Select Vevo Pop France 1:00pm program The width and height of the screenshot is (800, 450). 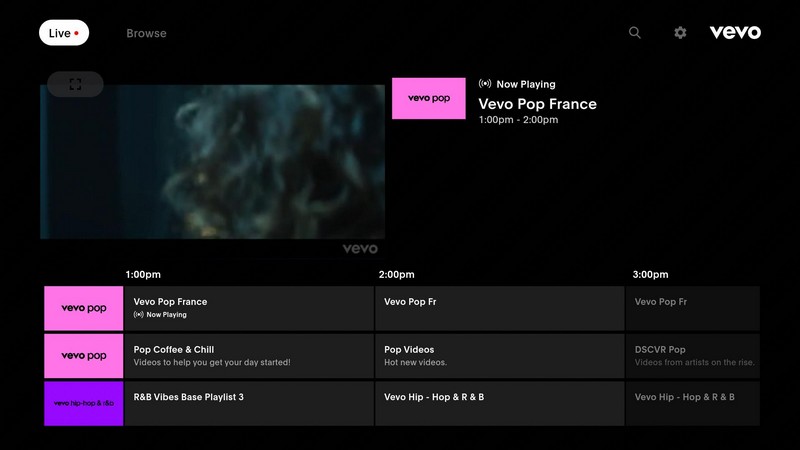[x=248, y=308]
